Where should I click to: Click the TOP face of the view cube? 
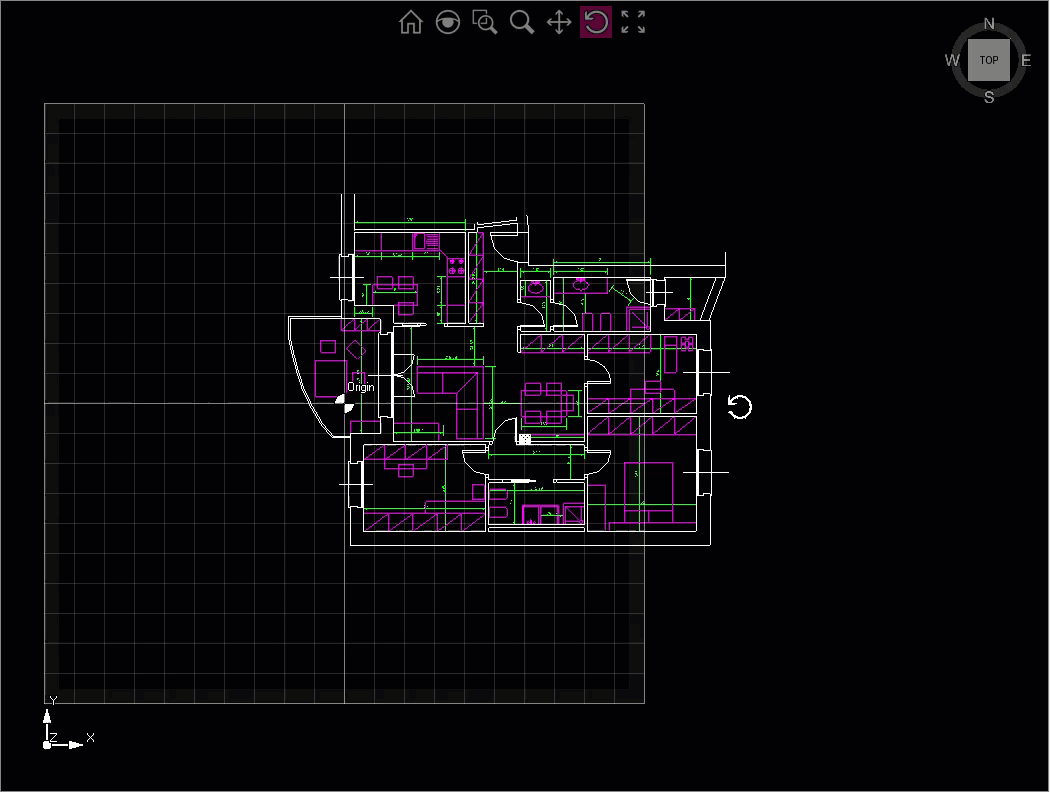(988, 60)
